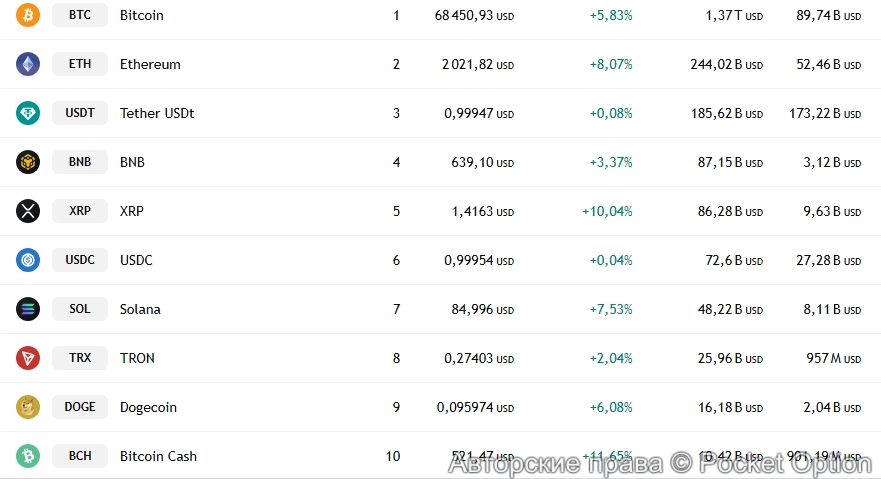Click the XRP ticker badge
Viewport: 881px width, 479px height.
click(x=80, y=211)
